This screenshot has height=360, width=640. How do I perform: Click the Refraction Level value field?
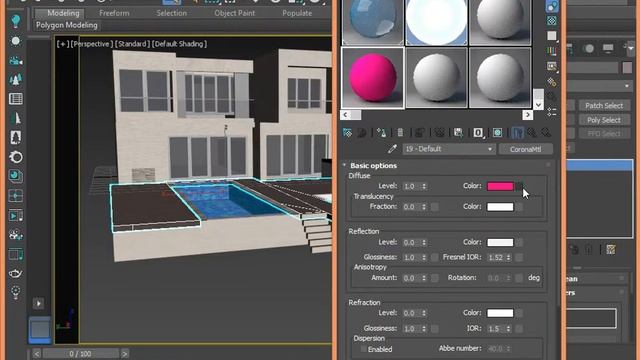[x=411, y=313]
